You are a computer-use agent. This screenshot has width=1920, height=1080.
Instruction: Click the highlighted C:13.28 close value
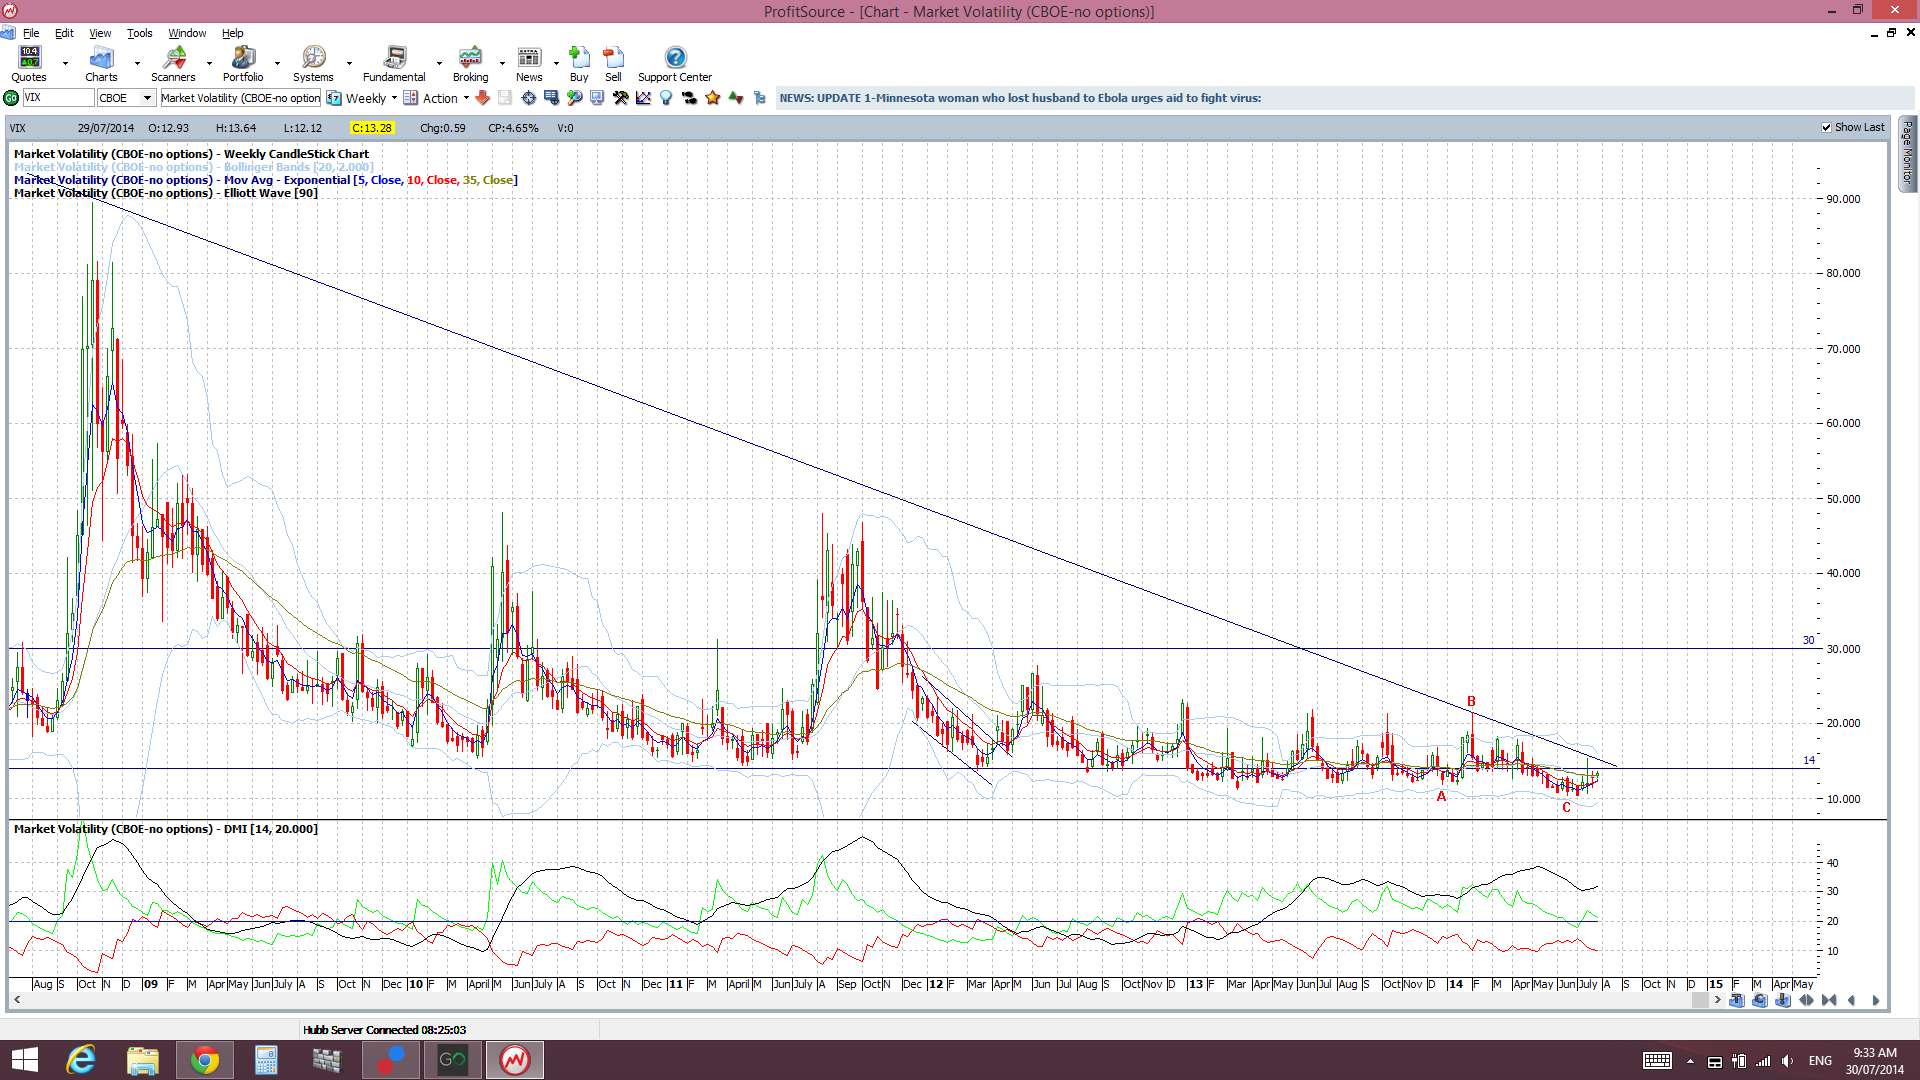pos(372,128)
